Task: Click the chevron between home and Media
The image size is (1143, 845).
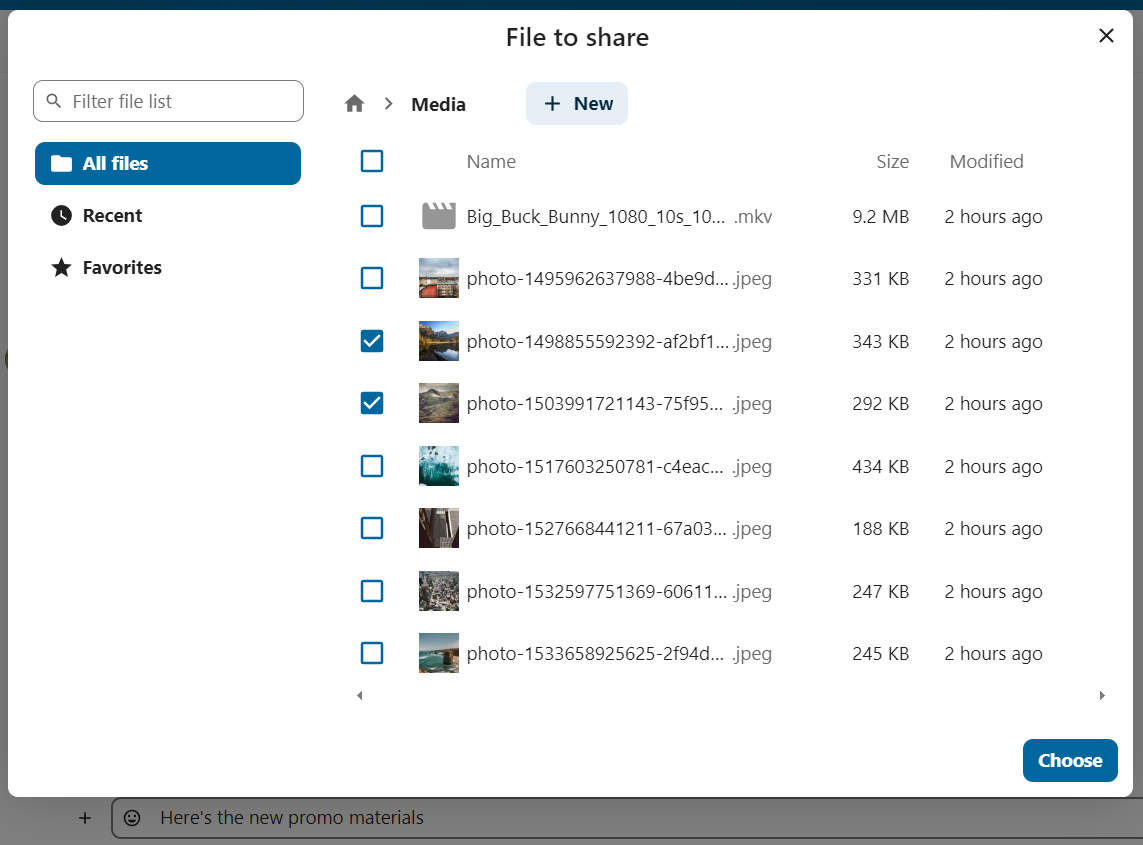Action: coord(388,103)
